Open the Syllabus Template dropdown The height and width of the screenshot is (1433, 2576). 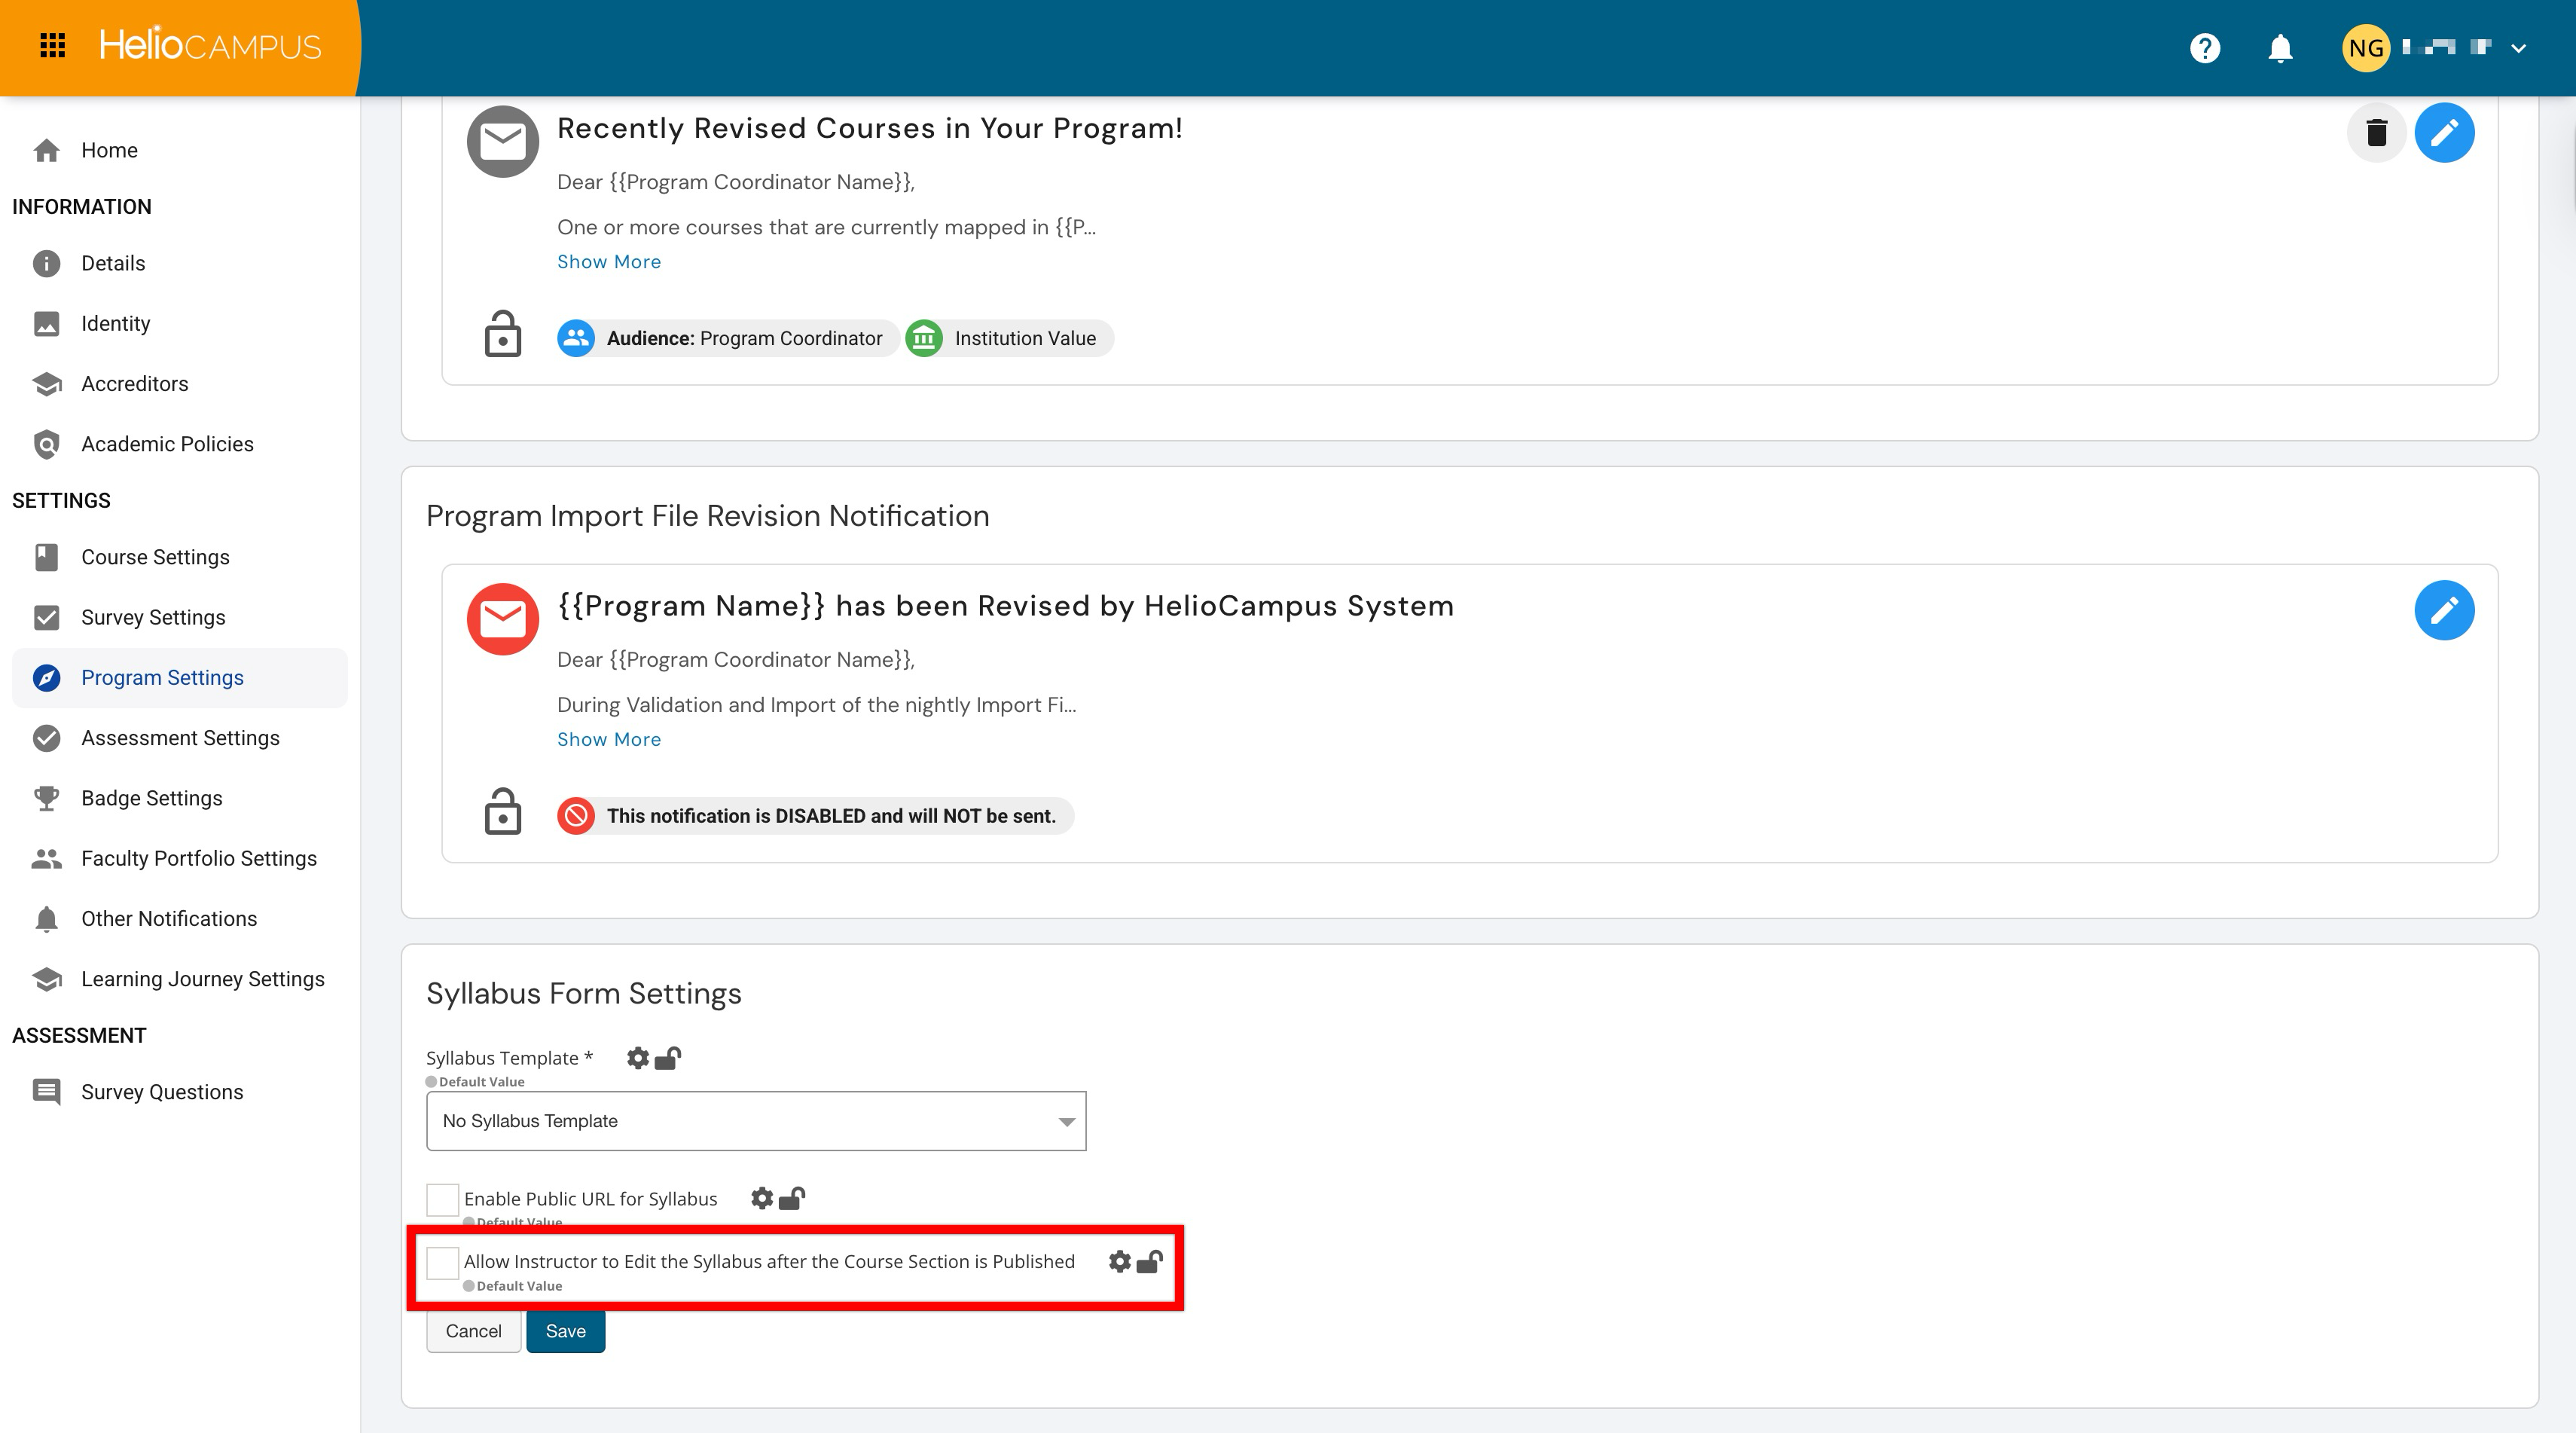(756, 1121)
